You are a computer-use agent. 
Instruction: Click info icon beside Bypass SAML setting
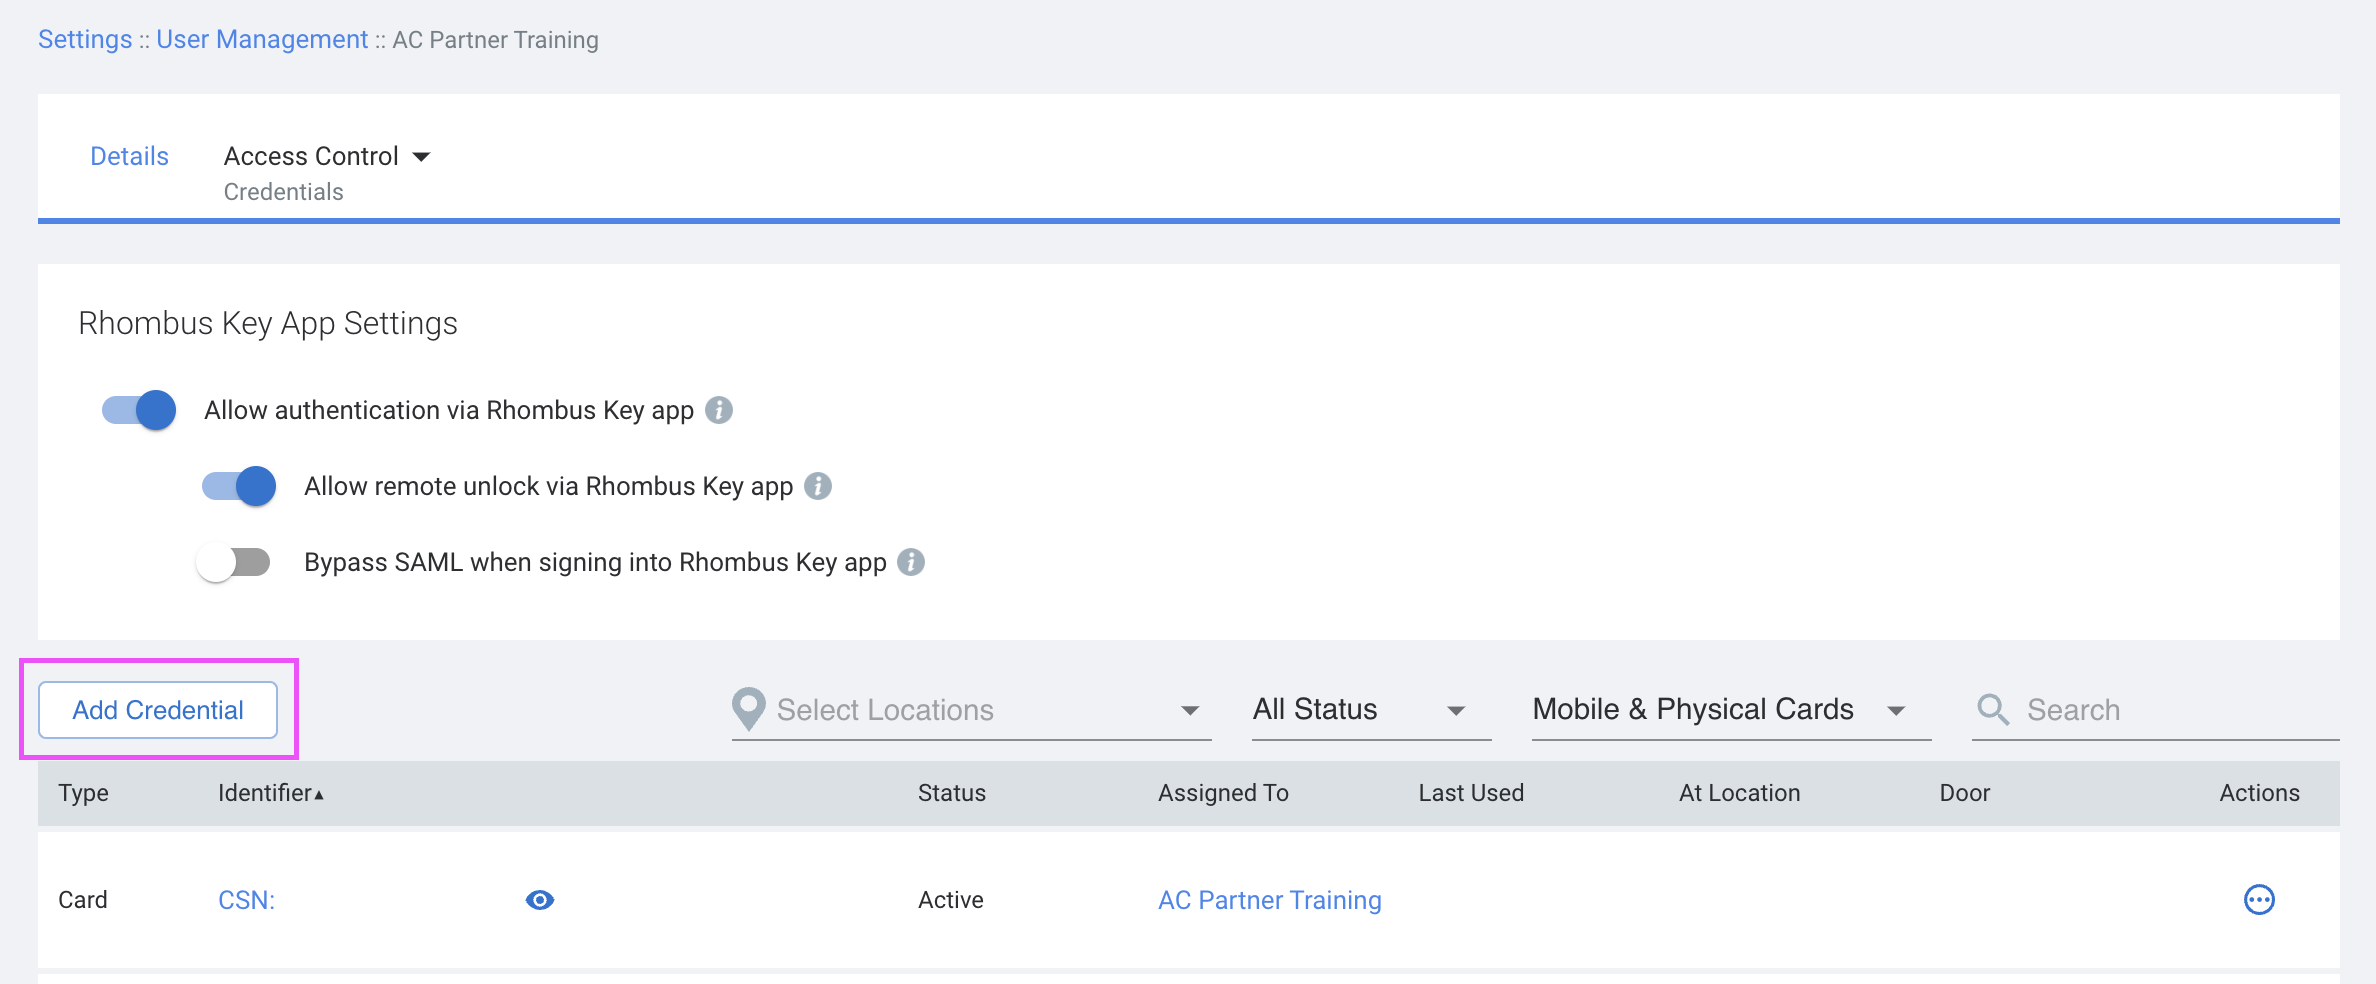click(911, 562)
